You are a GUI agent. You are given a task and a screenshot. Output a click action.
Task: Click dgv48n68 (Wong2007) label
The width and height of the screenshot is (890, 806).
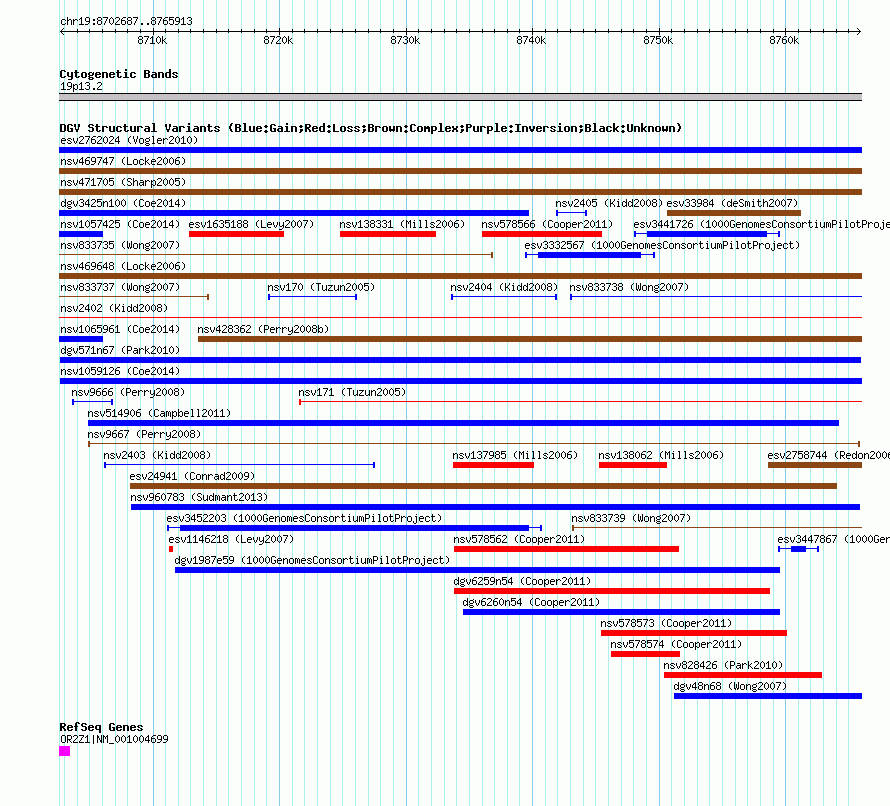point(730,686)
